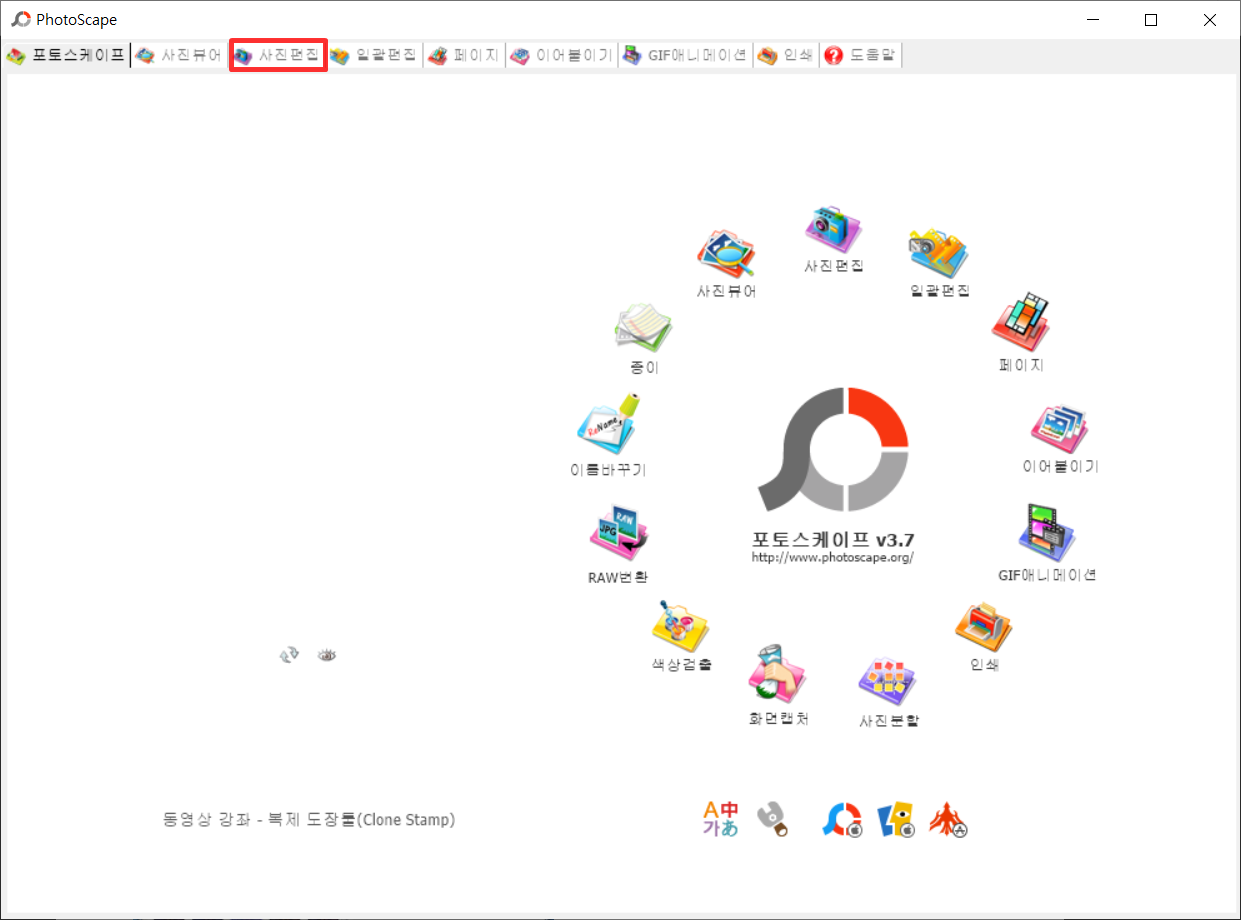The height and width of the screenshot is (920, 1241).
Task: Switch to the GIF애니메이션 tab in tab bar
Action: click(685, 55)
